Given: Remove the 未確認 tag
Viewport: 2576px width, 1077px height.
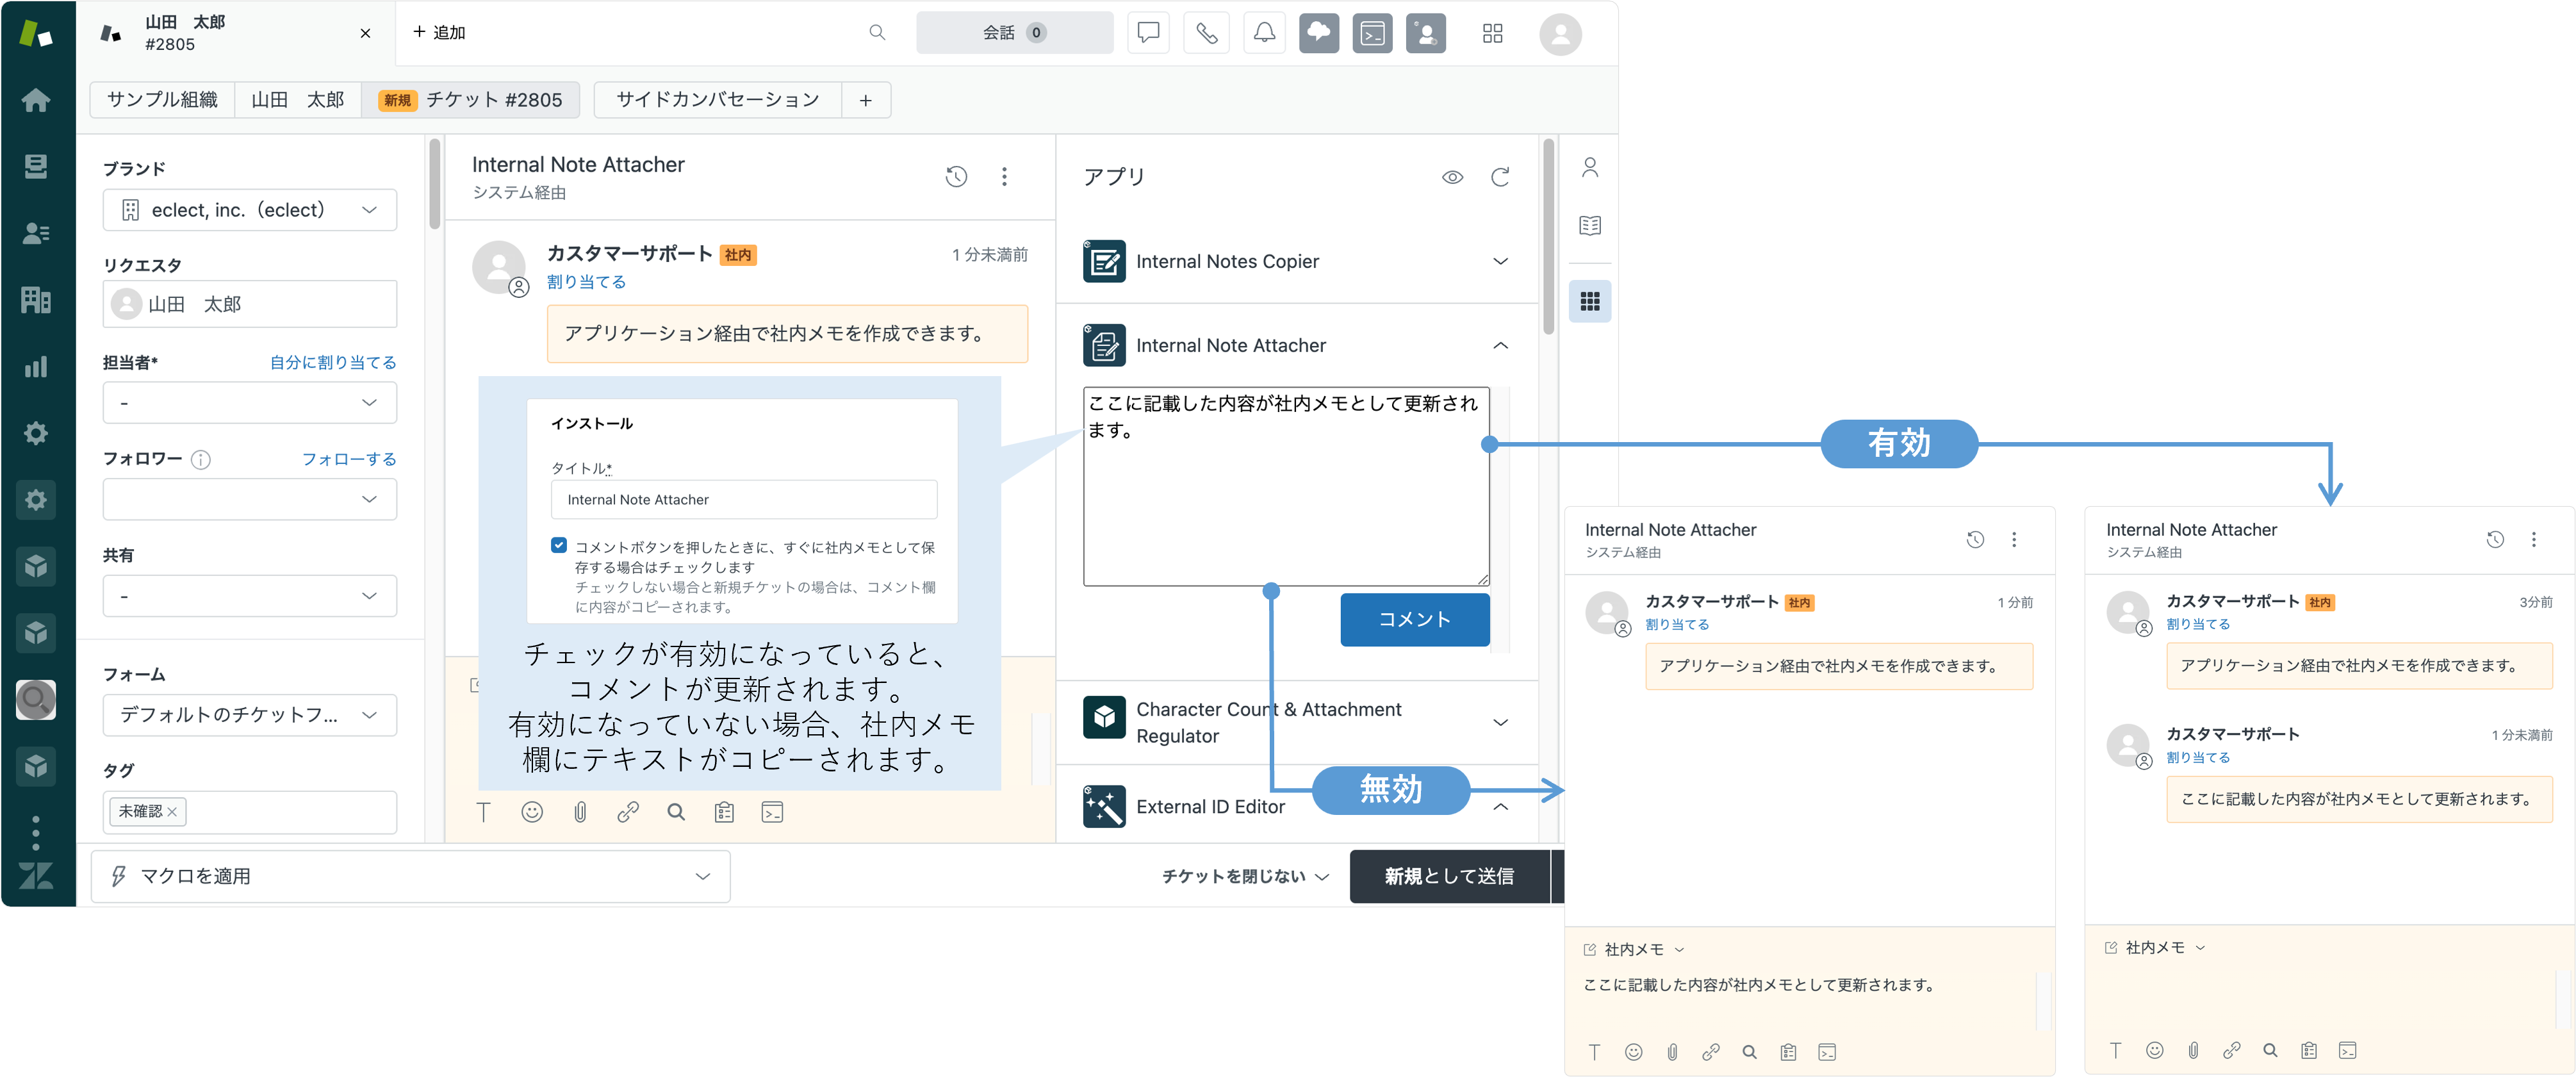Looking at the screenshot, I should pos(172,811).
